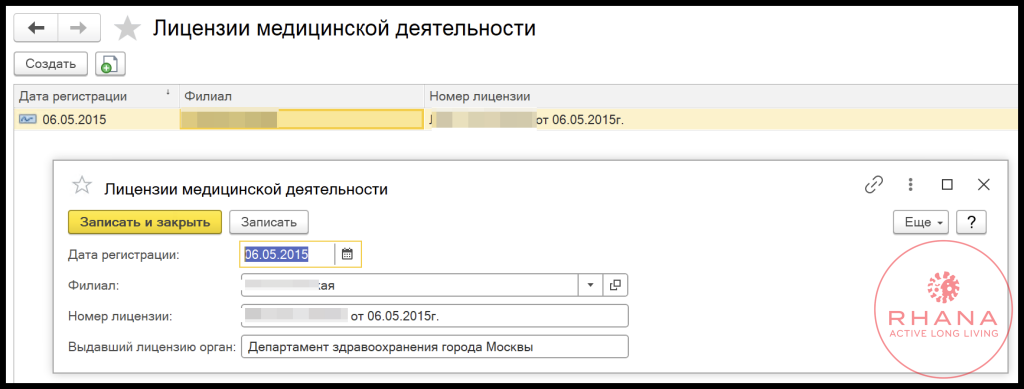Click the Номер лицензии column header
Image resolution: width=1024 pixels, height=389 pixels.
point(722,97)
